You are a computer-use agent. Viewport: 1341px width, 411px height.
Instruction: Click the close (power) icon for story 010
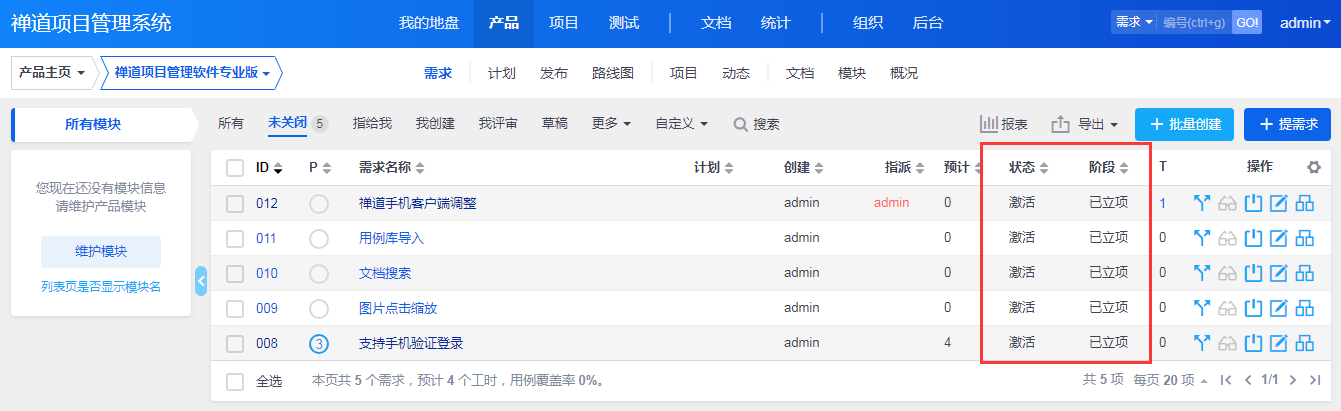[x=1254, y=273]
